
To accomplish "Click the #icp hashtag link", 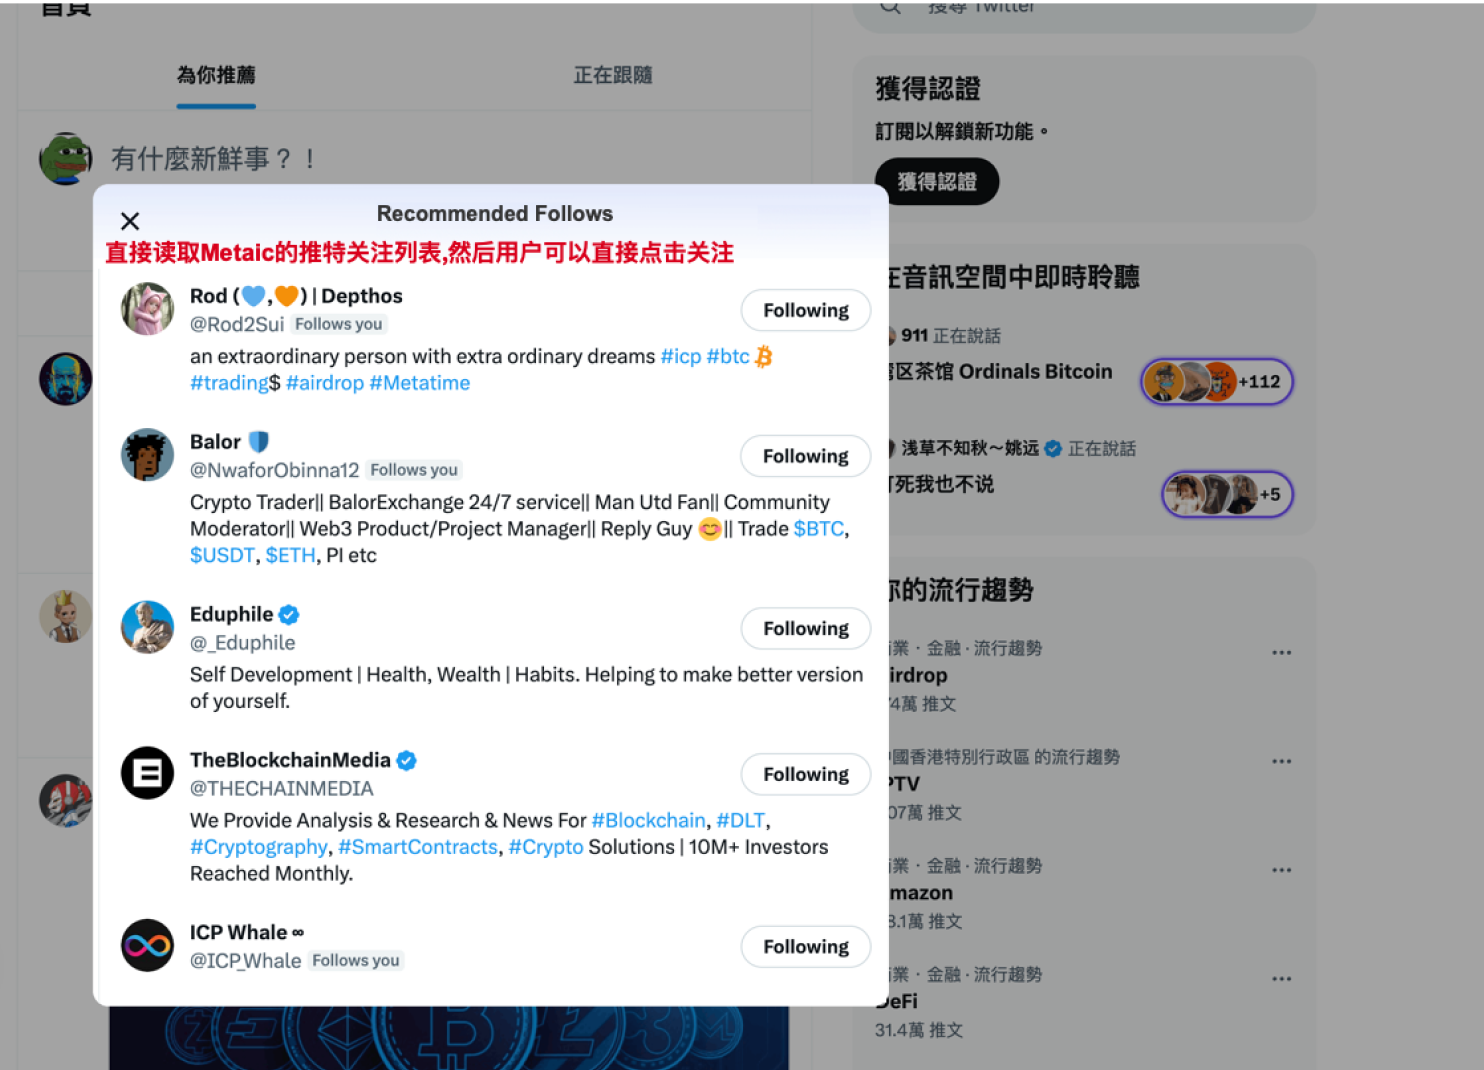I will click(681, 356).
